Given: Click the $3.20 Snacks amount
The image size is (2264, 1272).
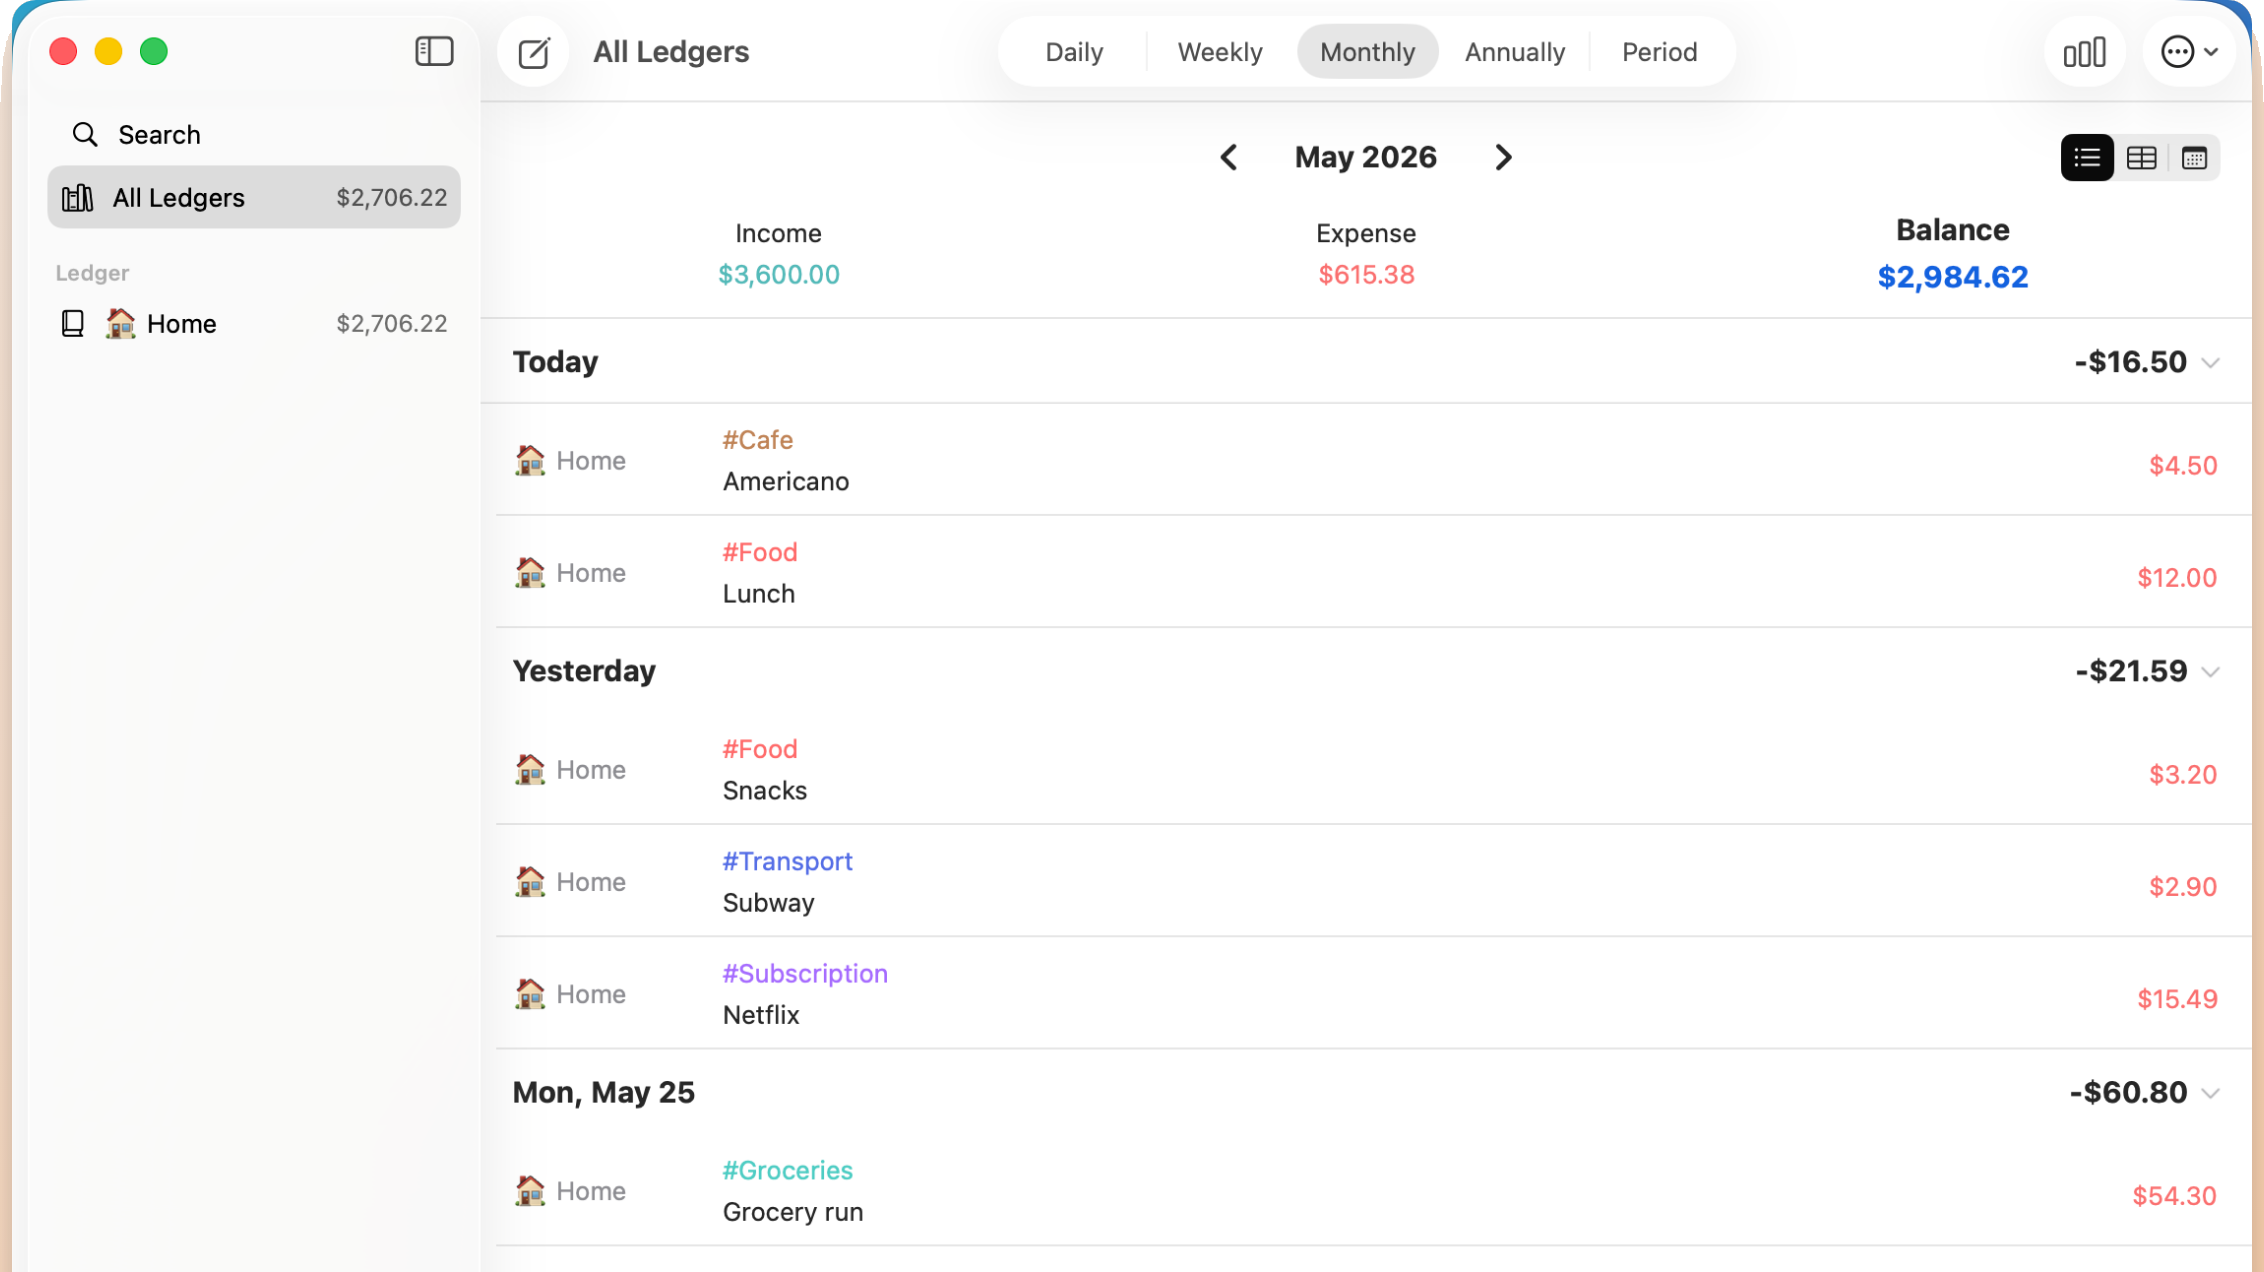Looking at the screenshot, I should coord(2183,774).
